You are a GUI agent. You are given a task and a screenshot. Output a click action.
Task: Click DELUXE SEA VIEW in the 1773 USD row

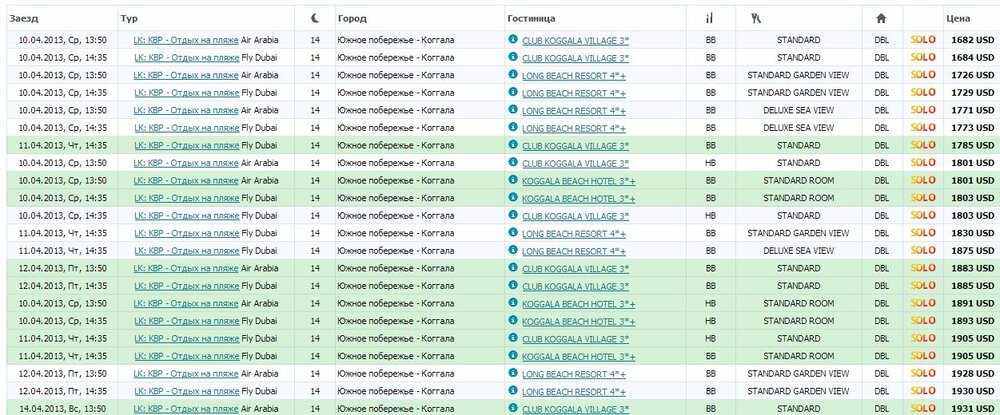pyautogui.click(x=798, y=127)
